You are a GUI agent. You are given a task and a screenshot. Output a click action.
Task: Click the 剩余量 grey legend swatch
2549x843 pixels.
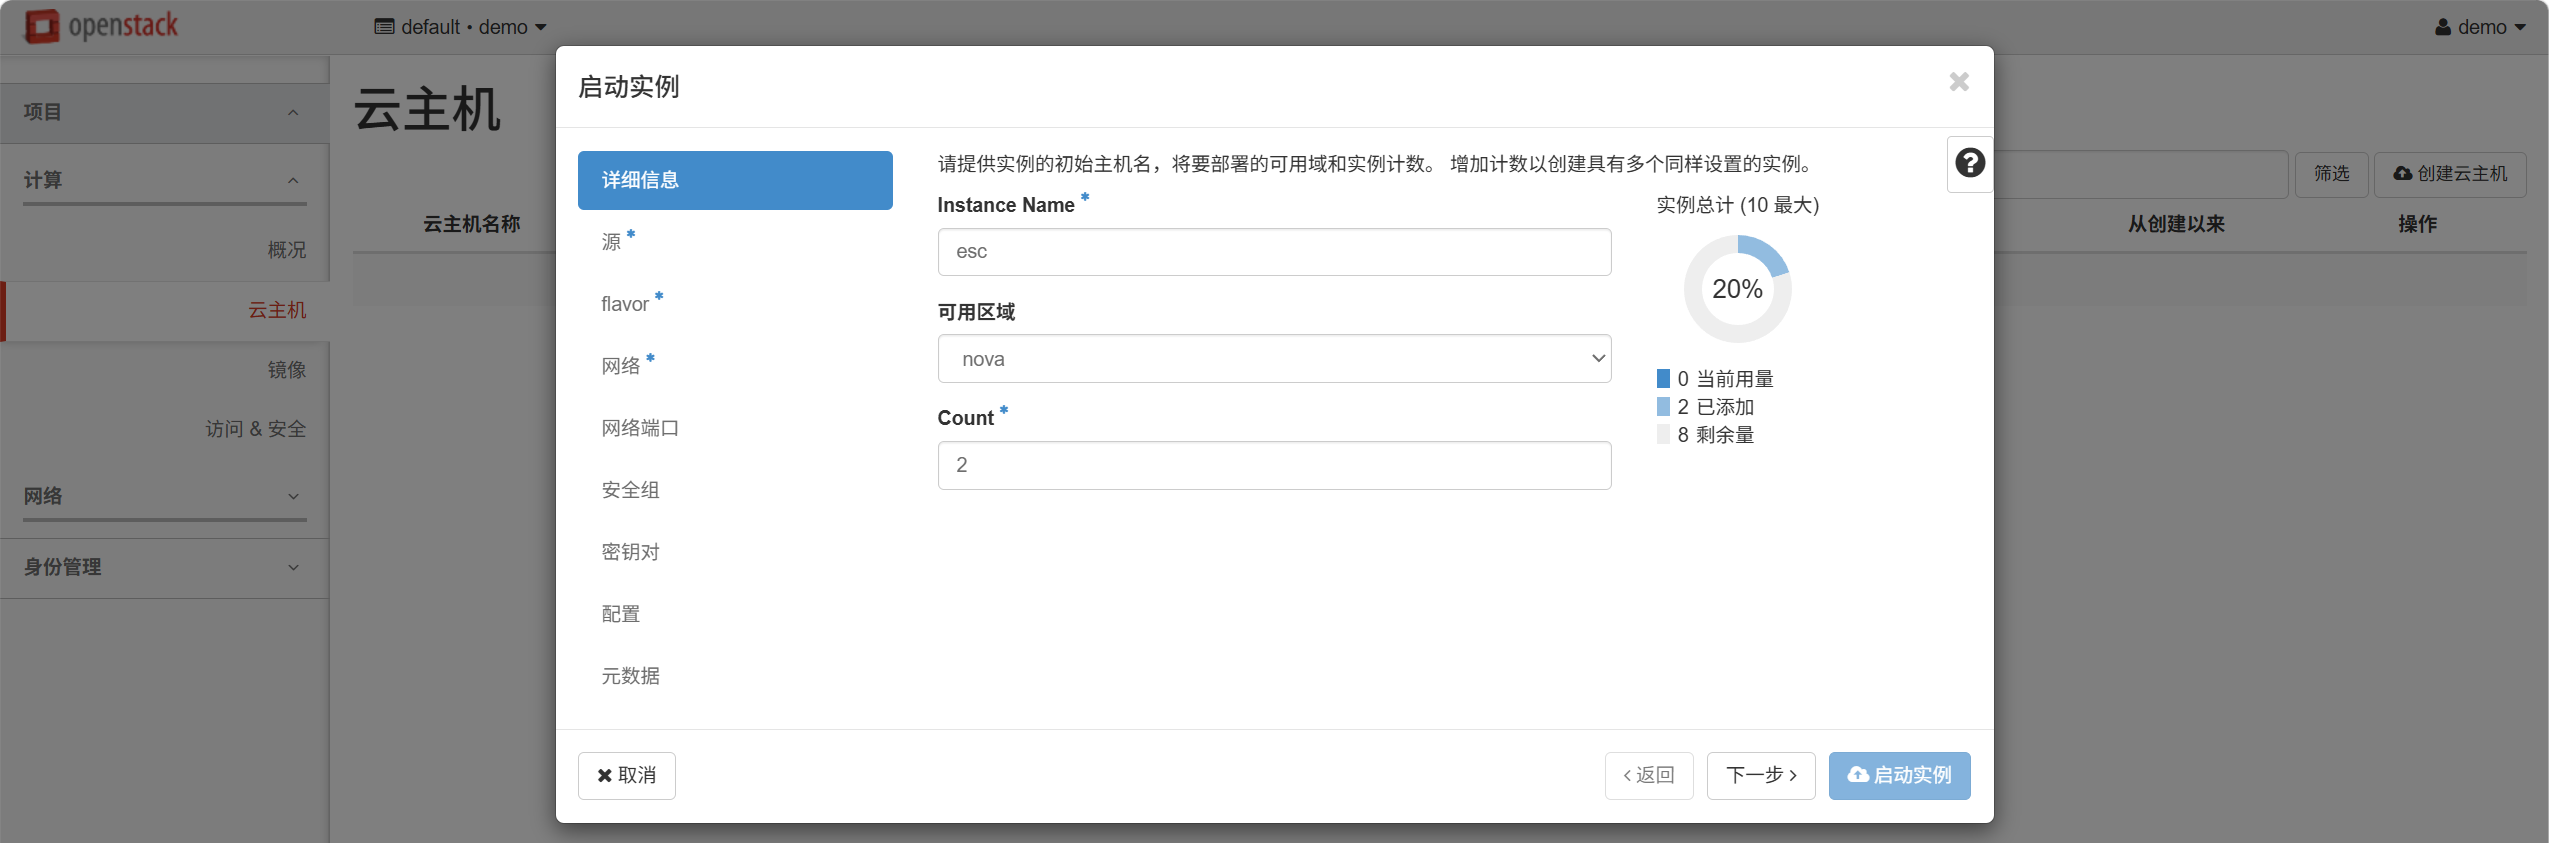[x=1663, y=435]
